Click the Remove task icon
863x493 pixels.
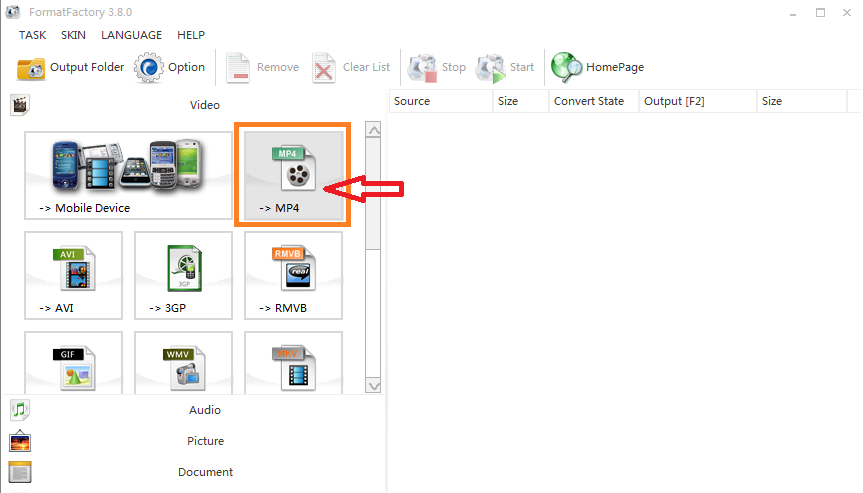point(238,68)
